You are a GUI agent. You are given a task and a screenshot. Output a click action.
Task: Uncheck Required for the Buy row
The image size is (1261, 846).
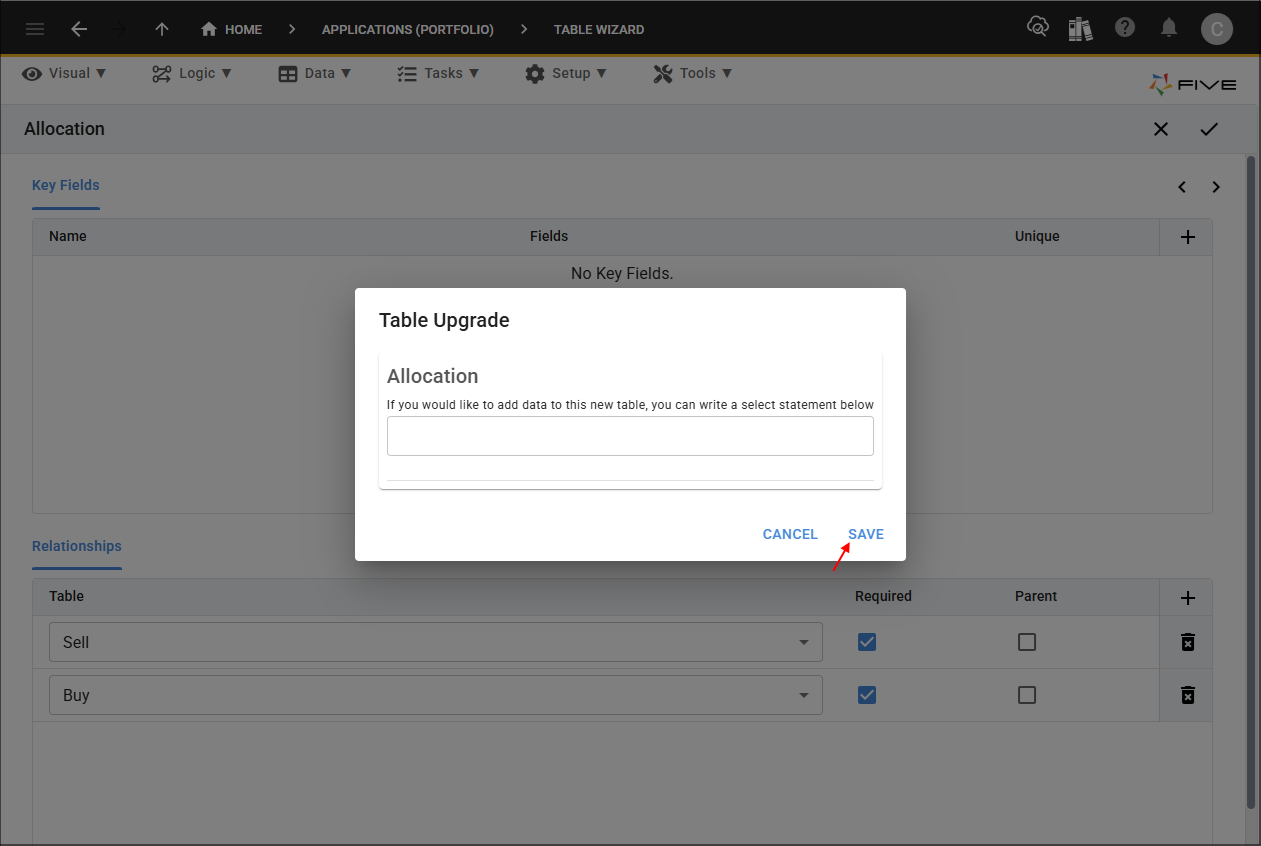pos(867,695)
